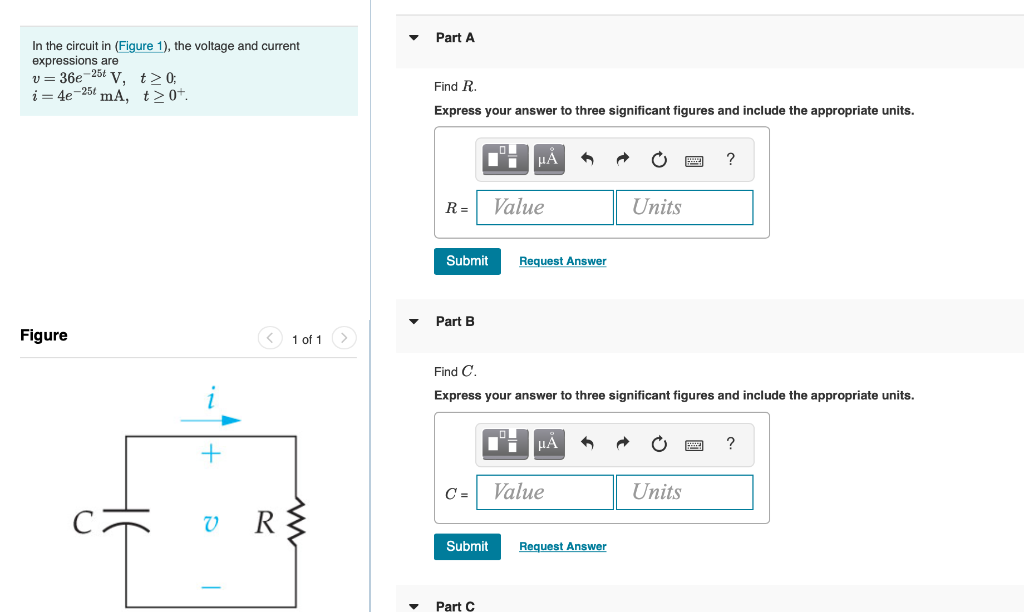Click the Value input field for R

click(544, 207)
